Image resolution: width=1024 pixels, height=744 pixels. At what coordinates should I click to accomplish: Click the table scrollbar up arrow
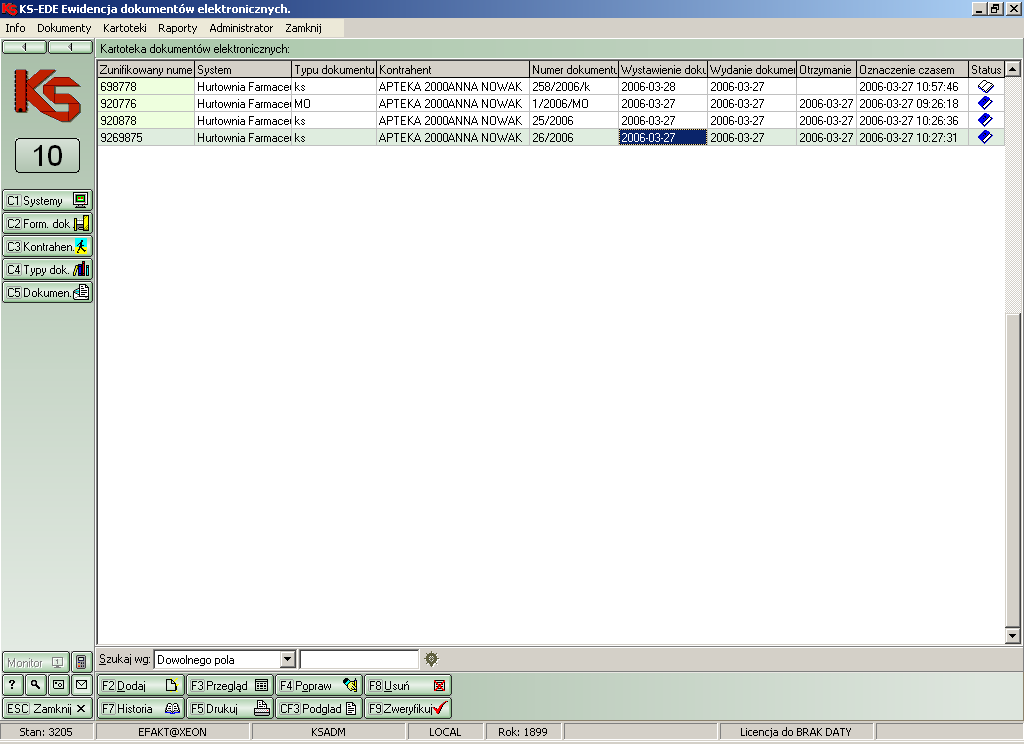tap(1012, 69)
